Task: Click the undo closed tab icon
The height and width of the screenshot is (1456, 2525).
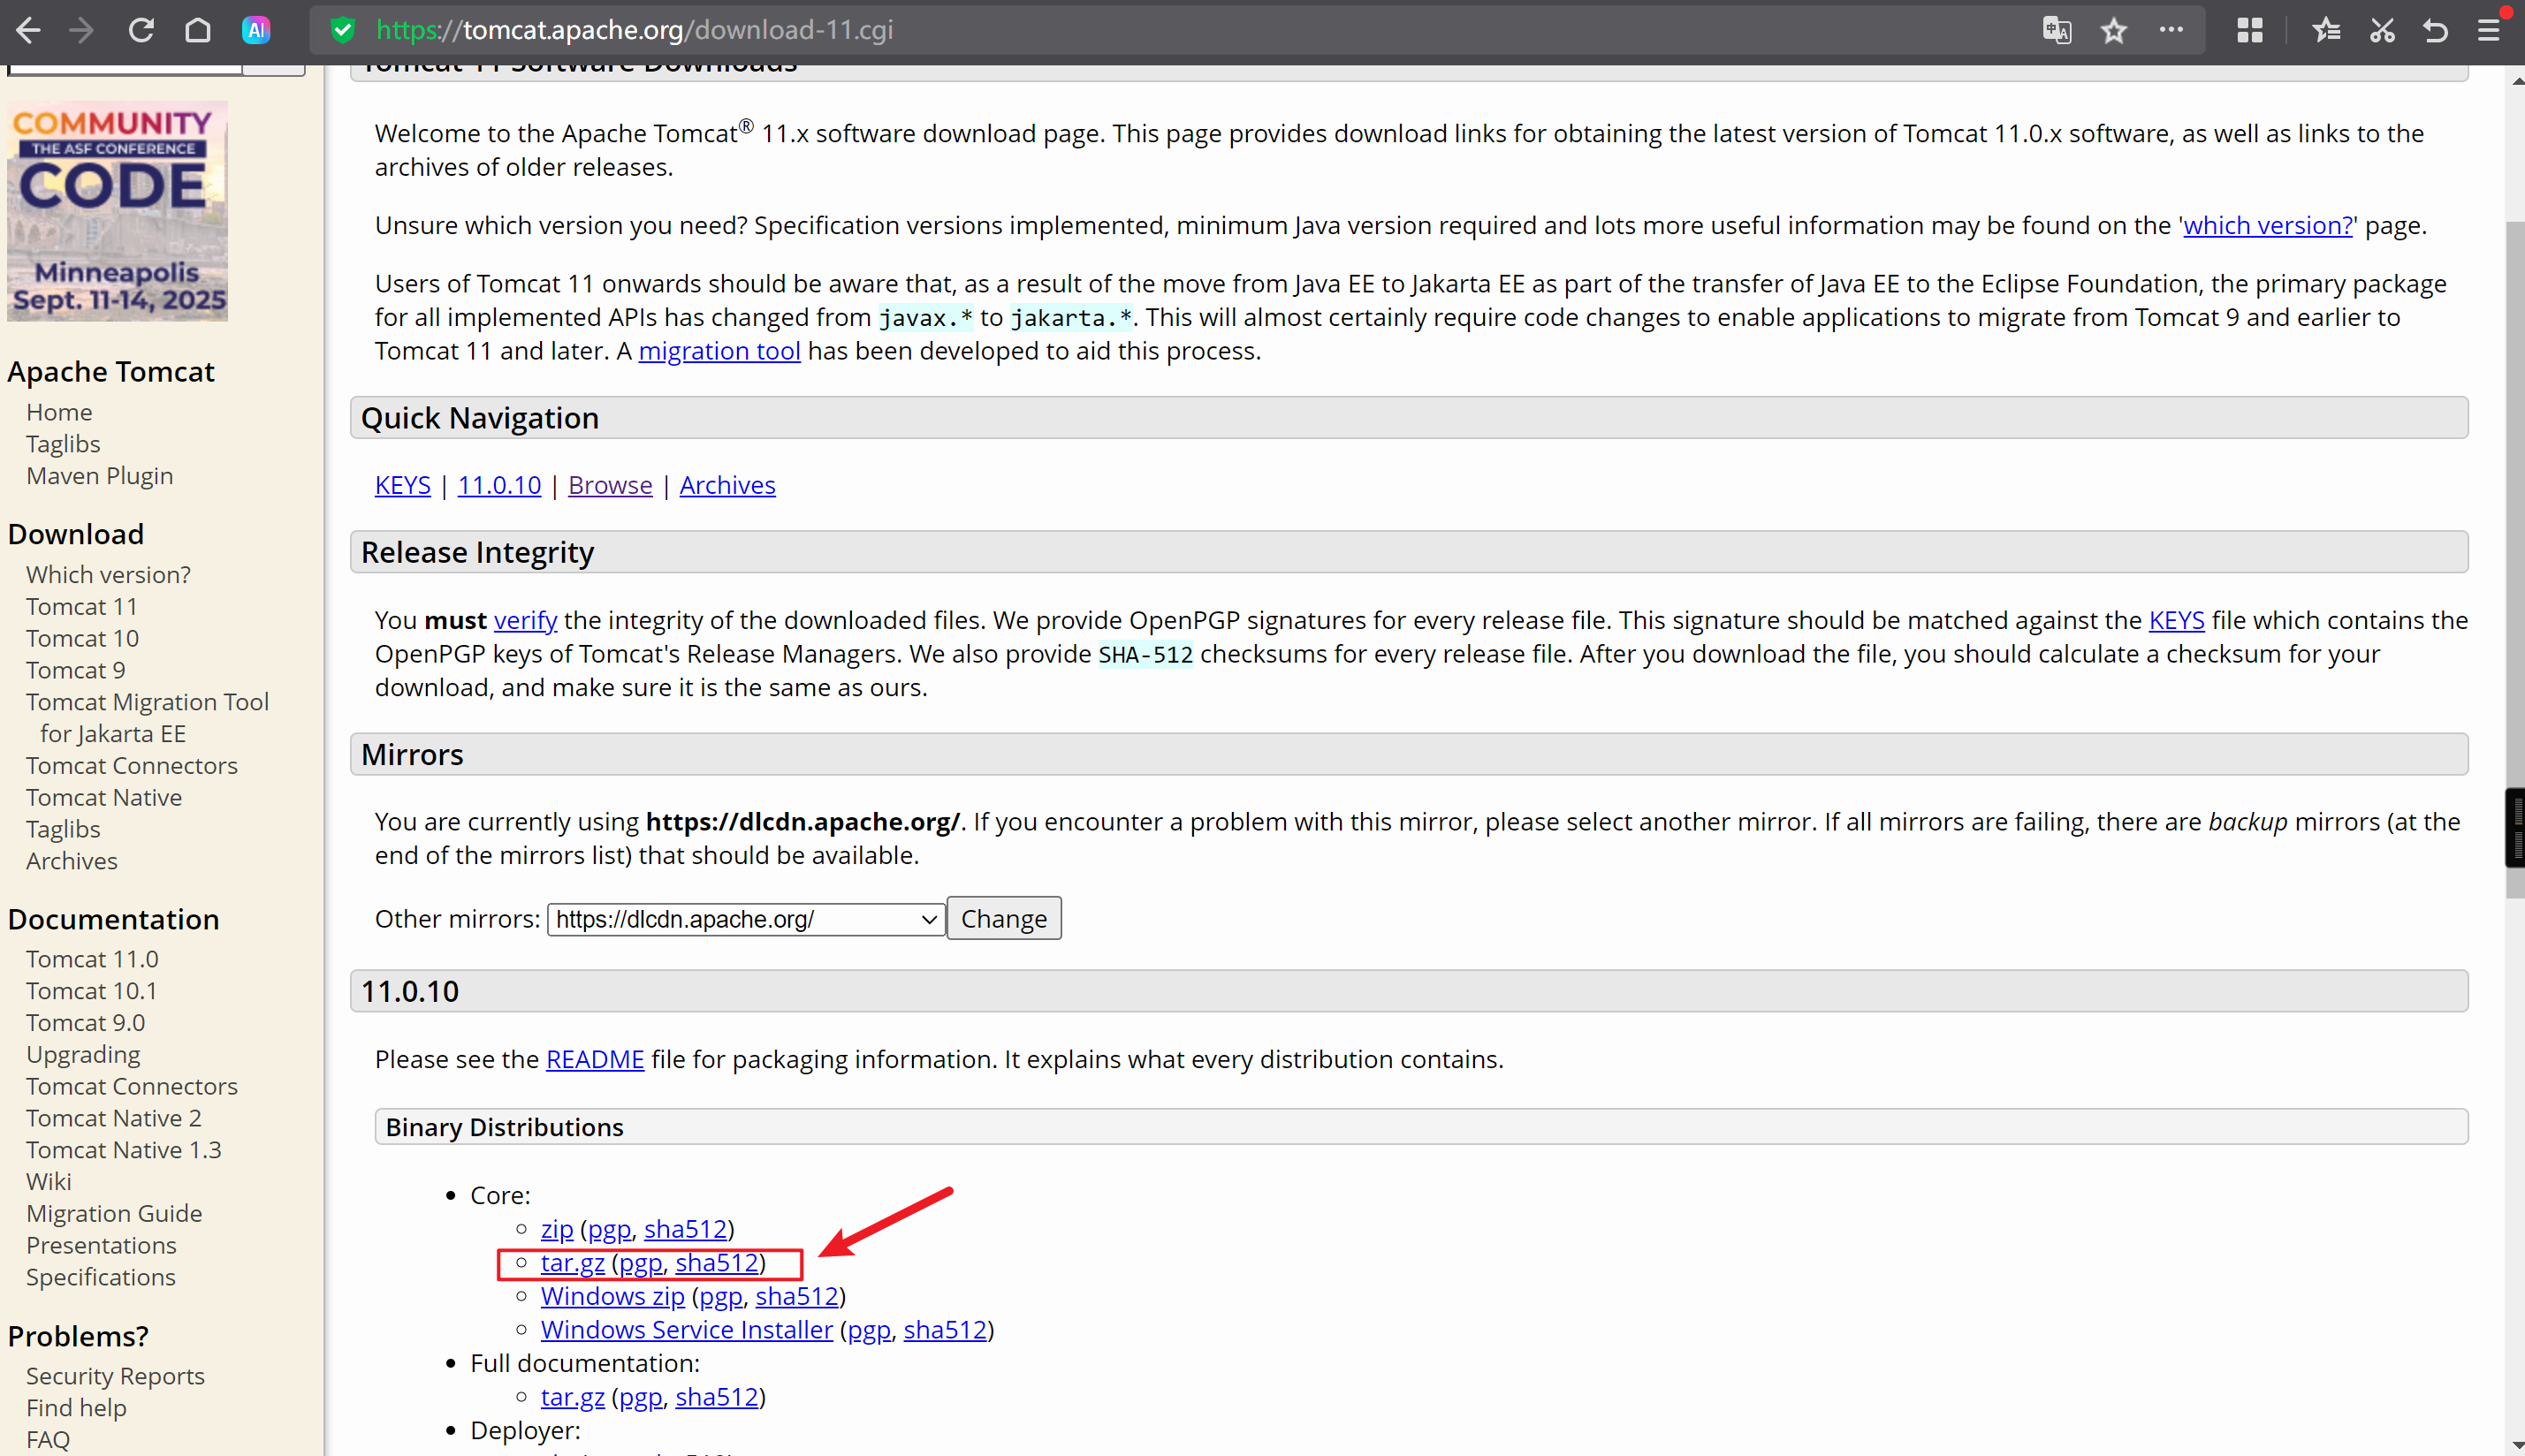Action: (x=2436, y=30)
